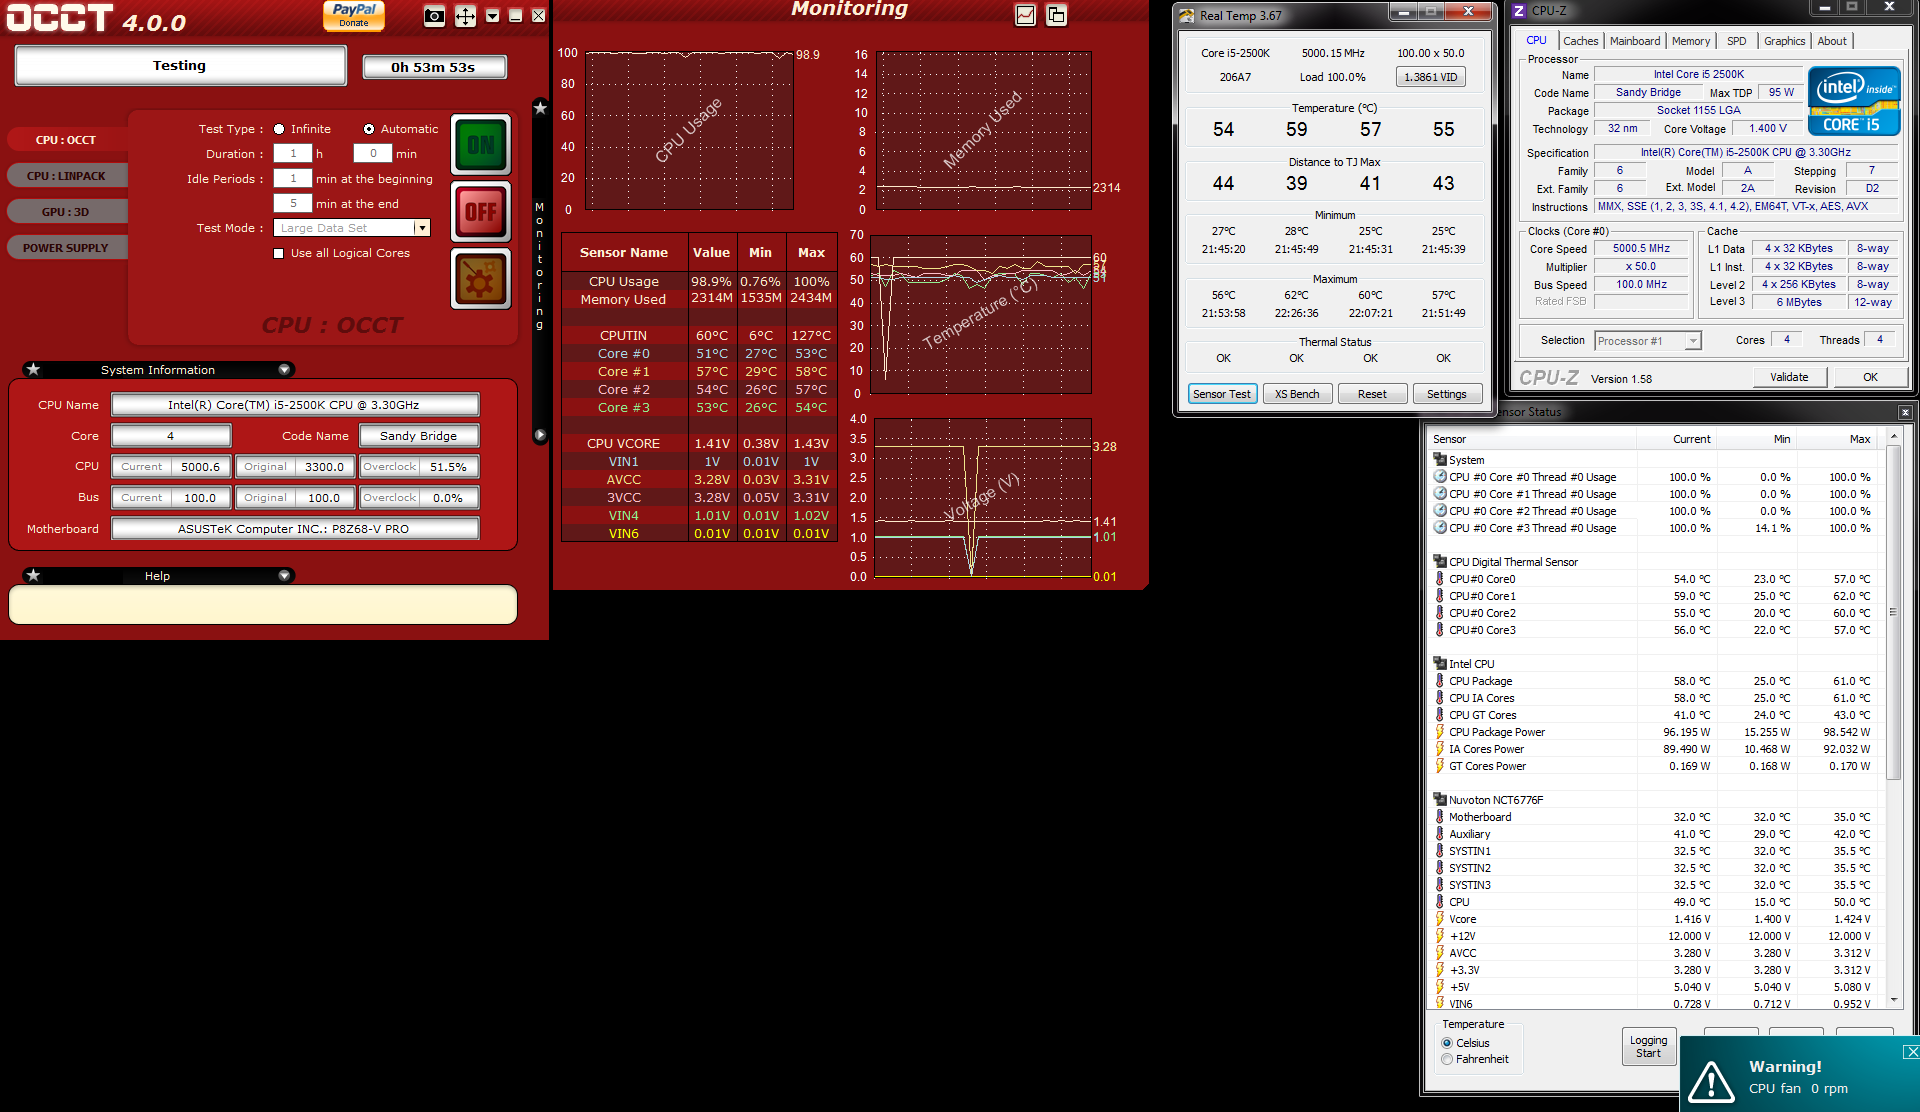
Task: Select Celsius temperature unit
Action: click(x=1447, y=1043)
